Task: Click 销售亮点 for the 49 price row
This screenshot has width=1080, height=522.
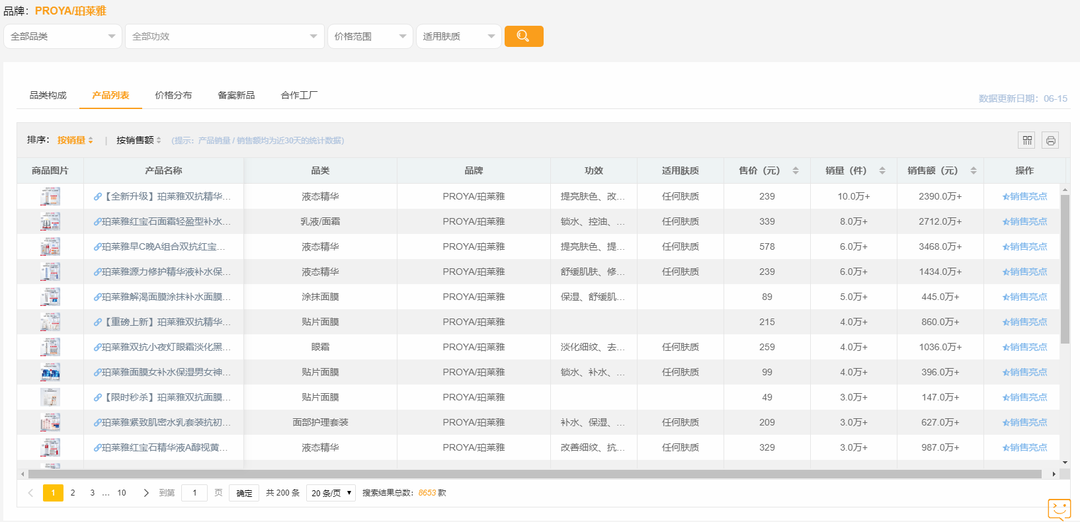Action: coord(1025,397)
